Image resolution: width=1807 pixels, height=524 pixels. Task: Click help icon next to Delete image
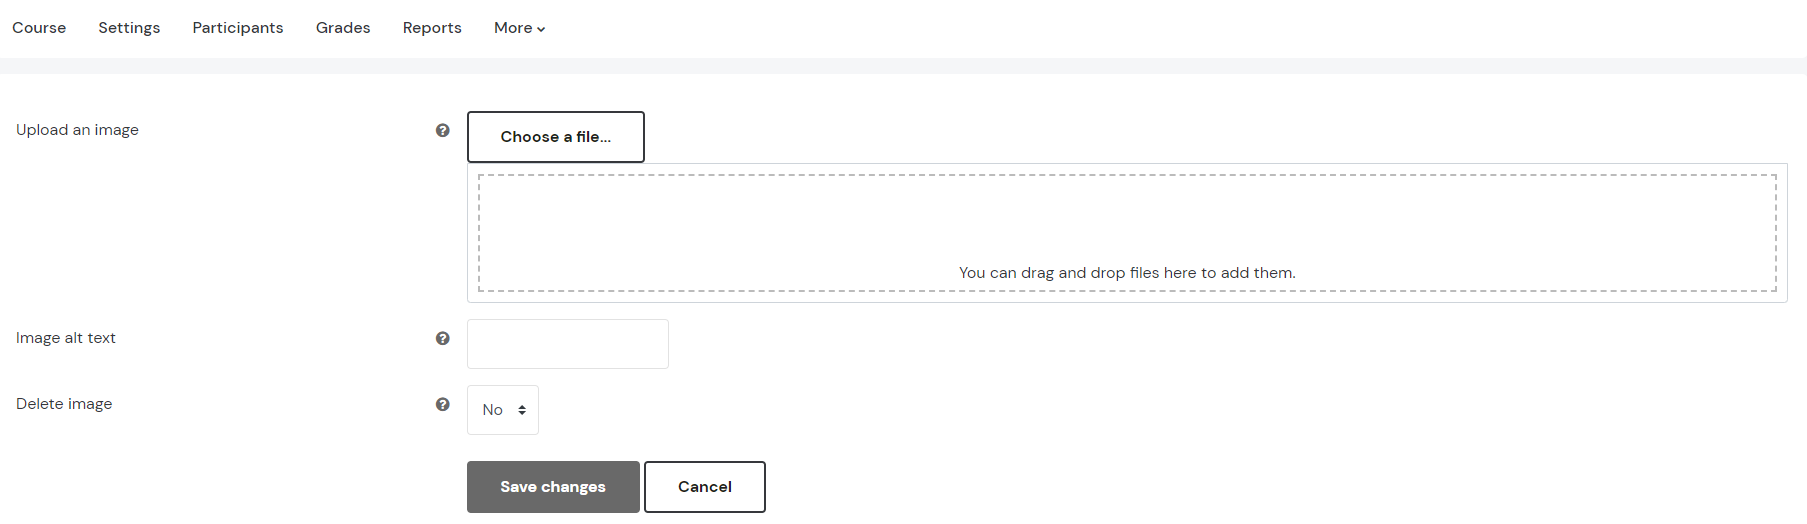[442, 404]
